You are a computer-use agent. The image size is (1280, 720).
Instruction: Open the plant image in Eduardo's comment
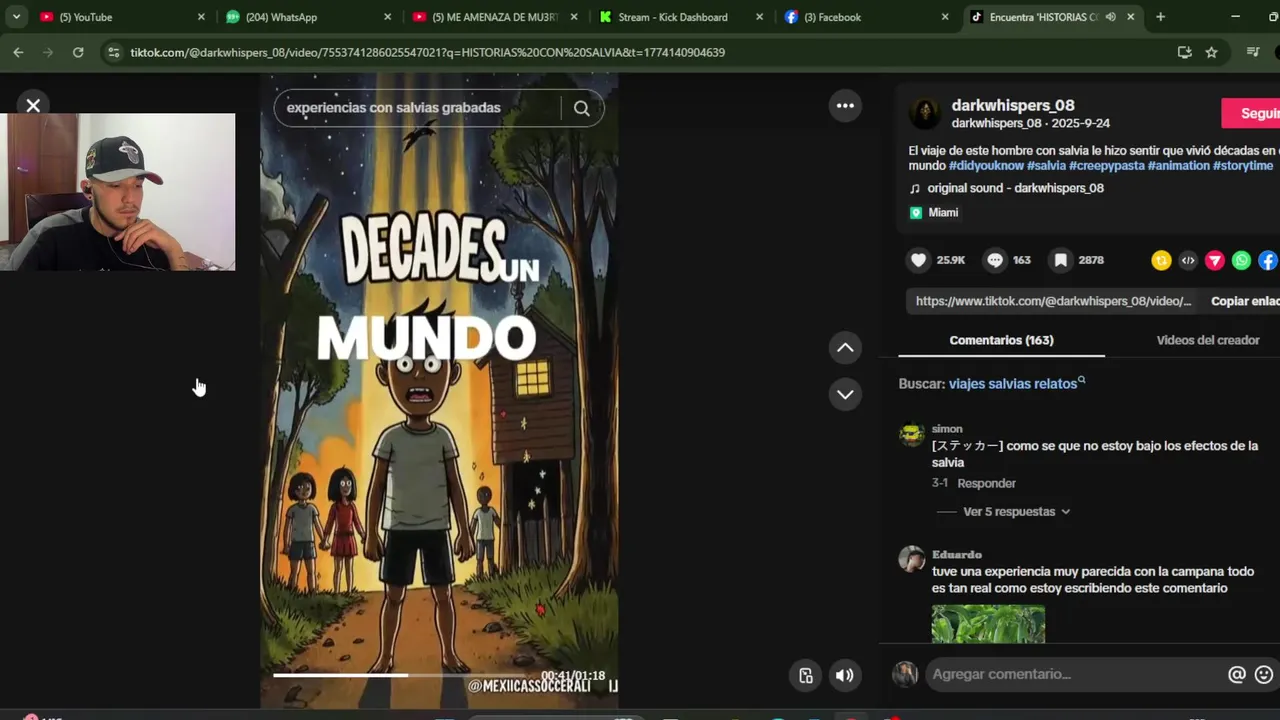tap(988, 624)
